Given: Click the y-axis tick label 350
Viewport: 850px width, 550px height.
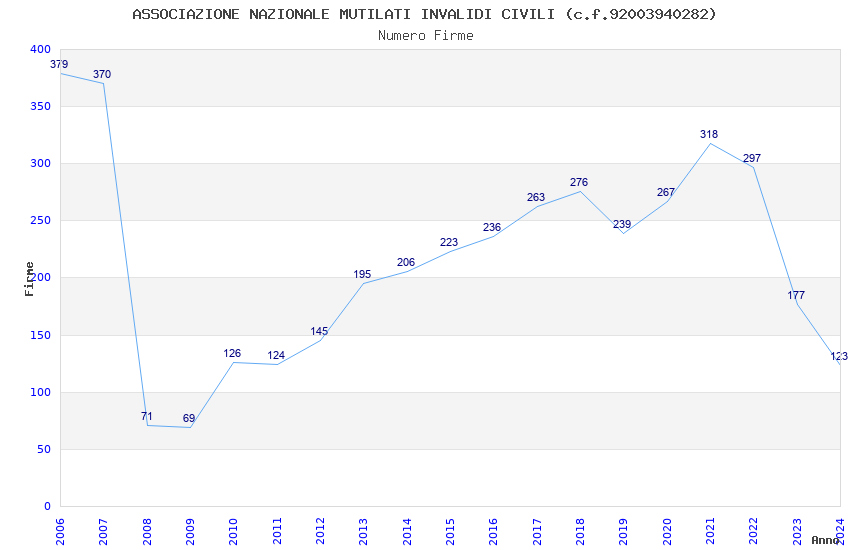Looking at the screenshot, I should tap(41, 106).
